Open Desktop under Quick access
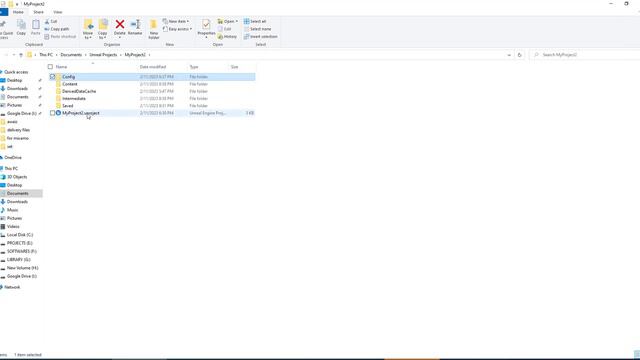Image resolution: width=640 pixels, height=360 pixels. 14,80
